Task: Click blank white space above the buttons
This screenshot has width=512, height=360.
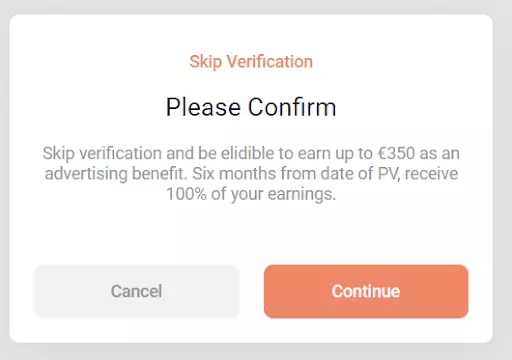Action: point(251,233)
